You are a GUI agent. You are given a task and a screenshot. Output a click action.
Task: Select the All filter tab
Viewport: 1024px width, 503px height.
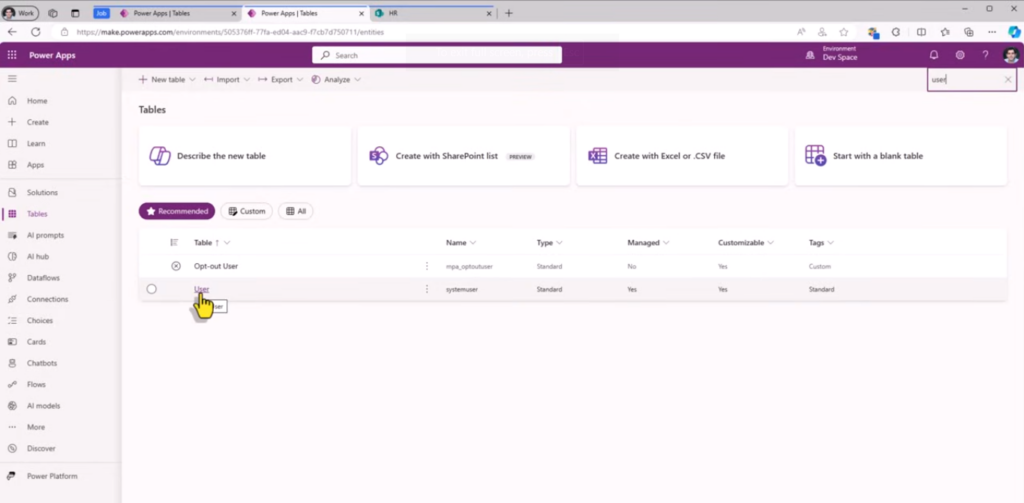point(296,211)
